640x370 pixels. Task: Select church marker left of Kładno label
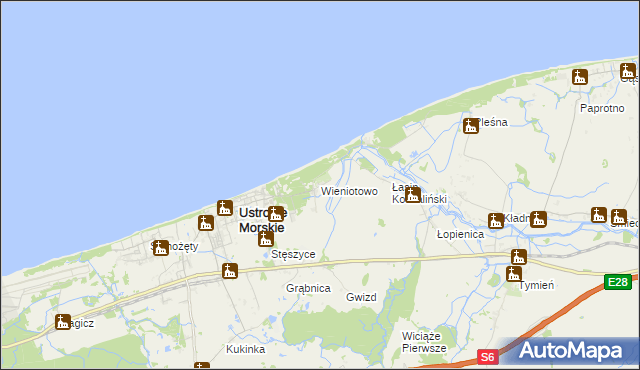(496, 221)
